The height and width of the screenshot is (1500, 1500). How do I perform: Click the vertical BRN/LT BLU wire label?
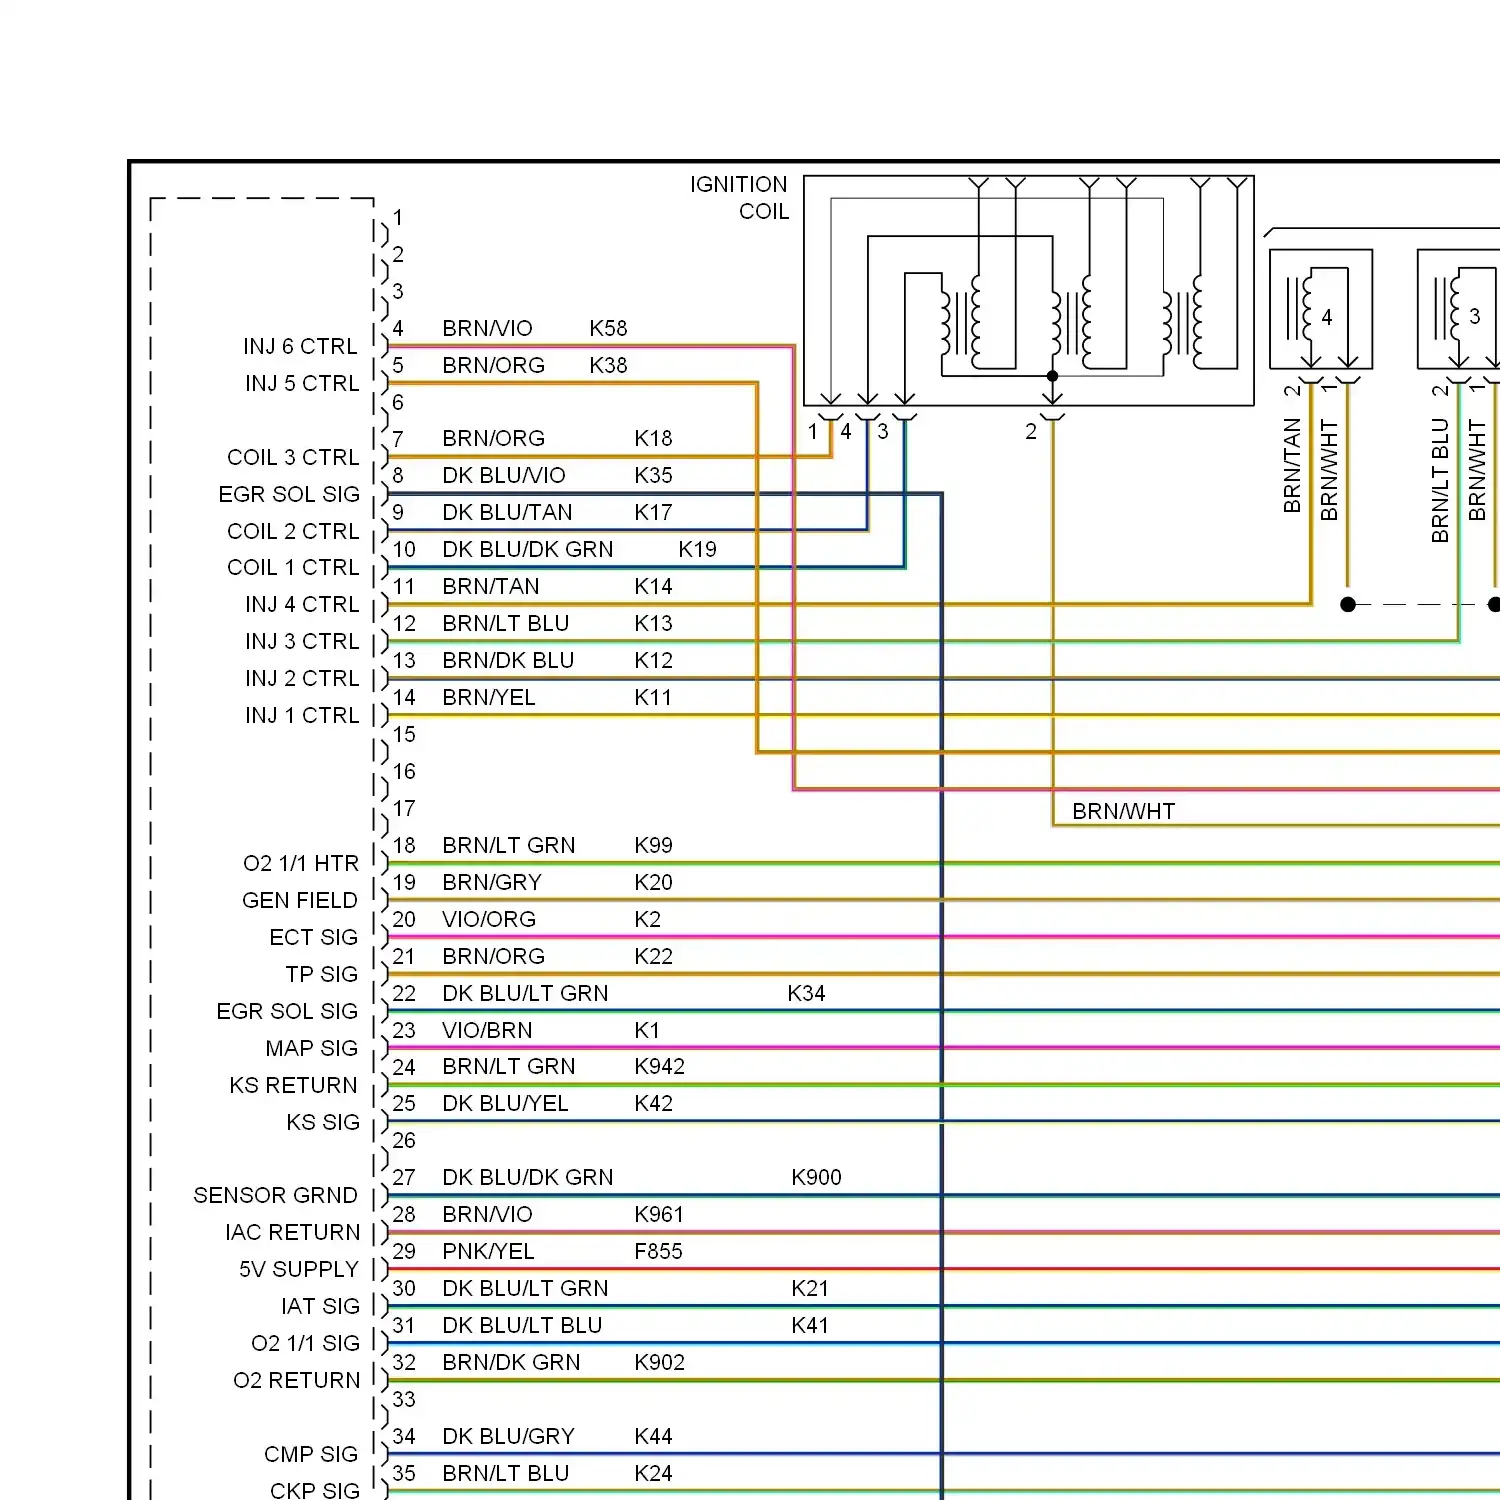click(1440, 481)
